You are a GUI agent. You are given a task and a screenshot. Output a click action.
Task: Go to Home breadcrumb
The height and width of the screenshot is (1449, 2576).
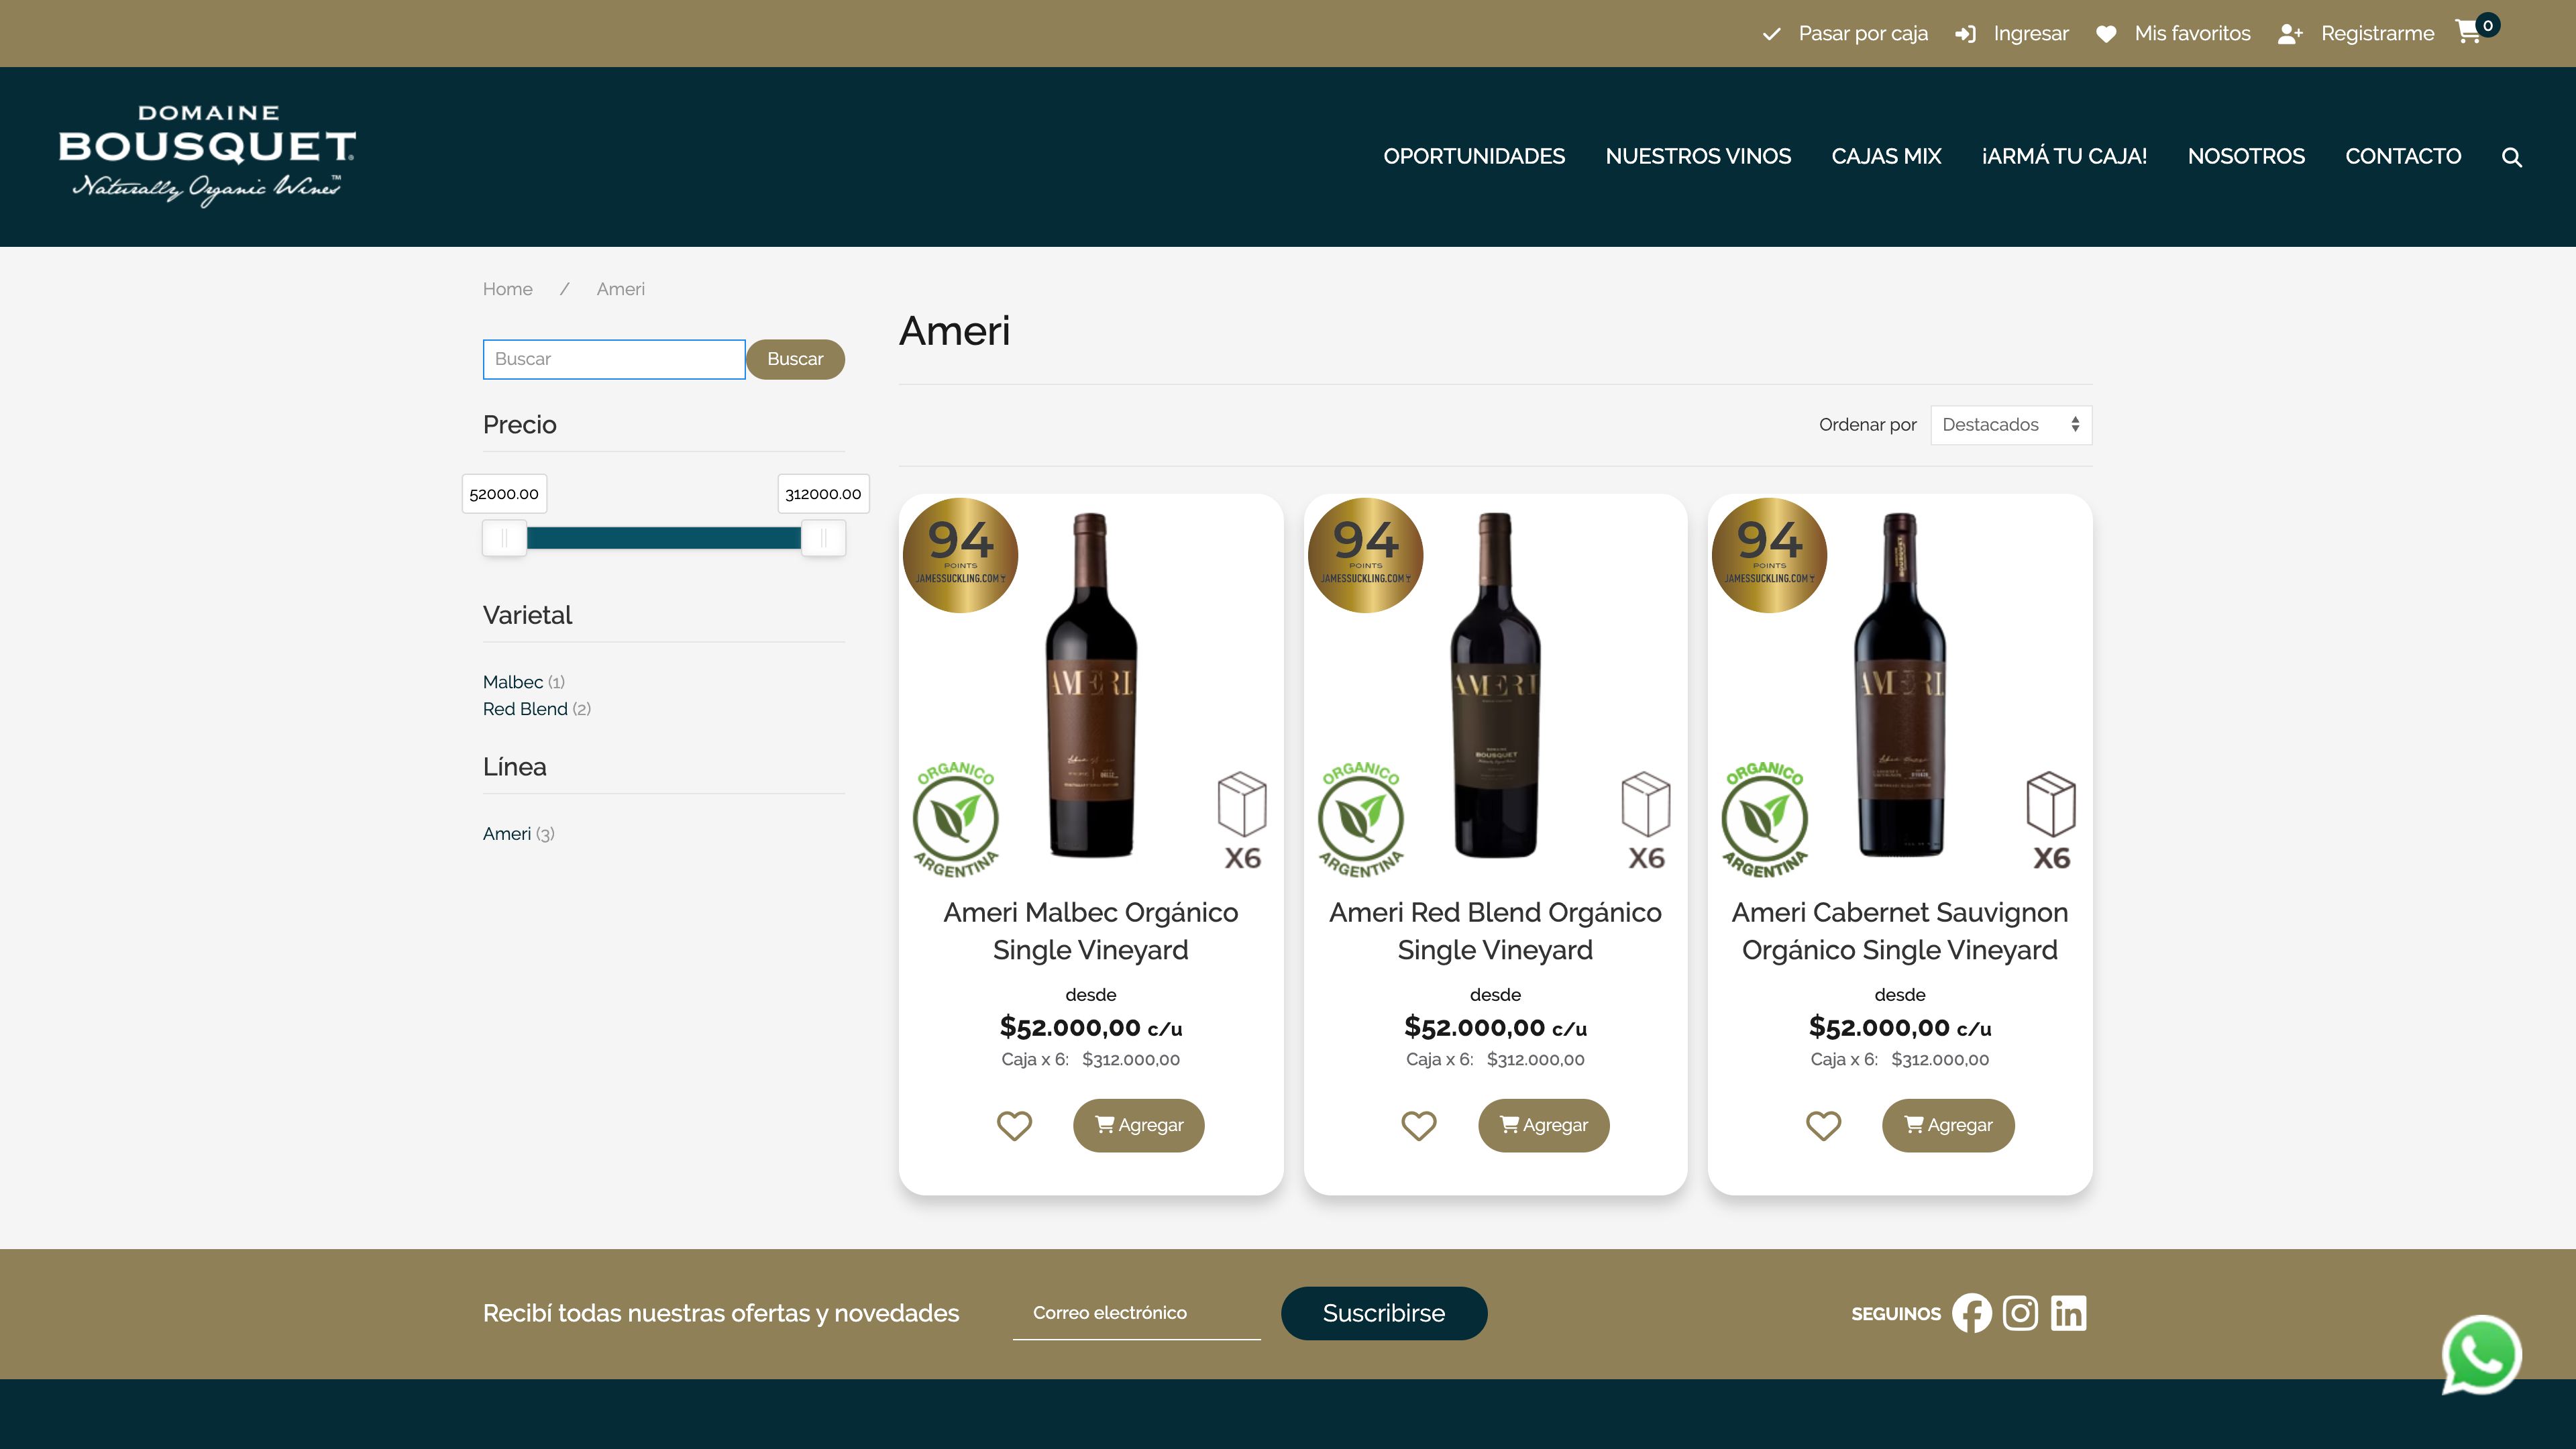pos(507,289)
